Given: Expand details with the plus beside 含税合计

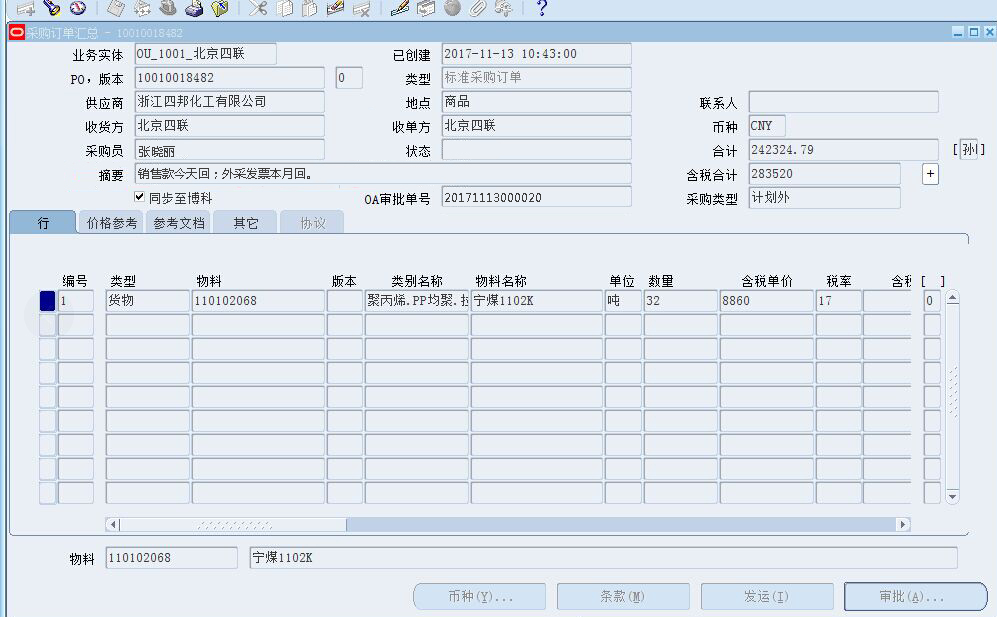Looking at the screenshot, I should 929,173.
